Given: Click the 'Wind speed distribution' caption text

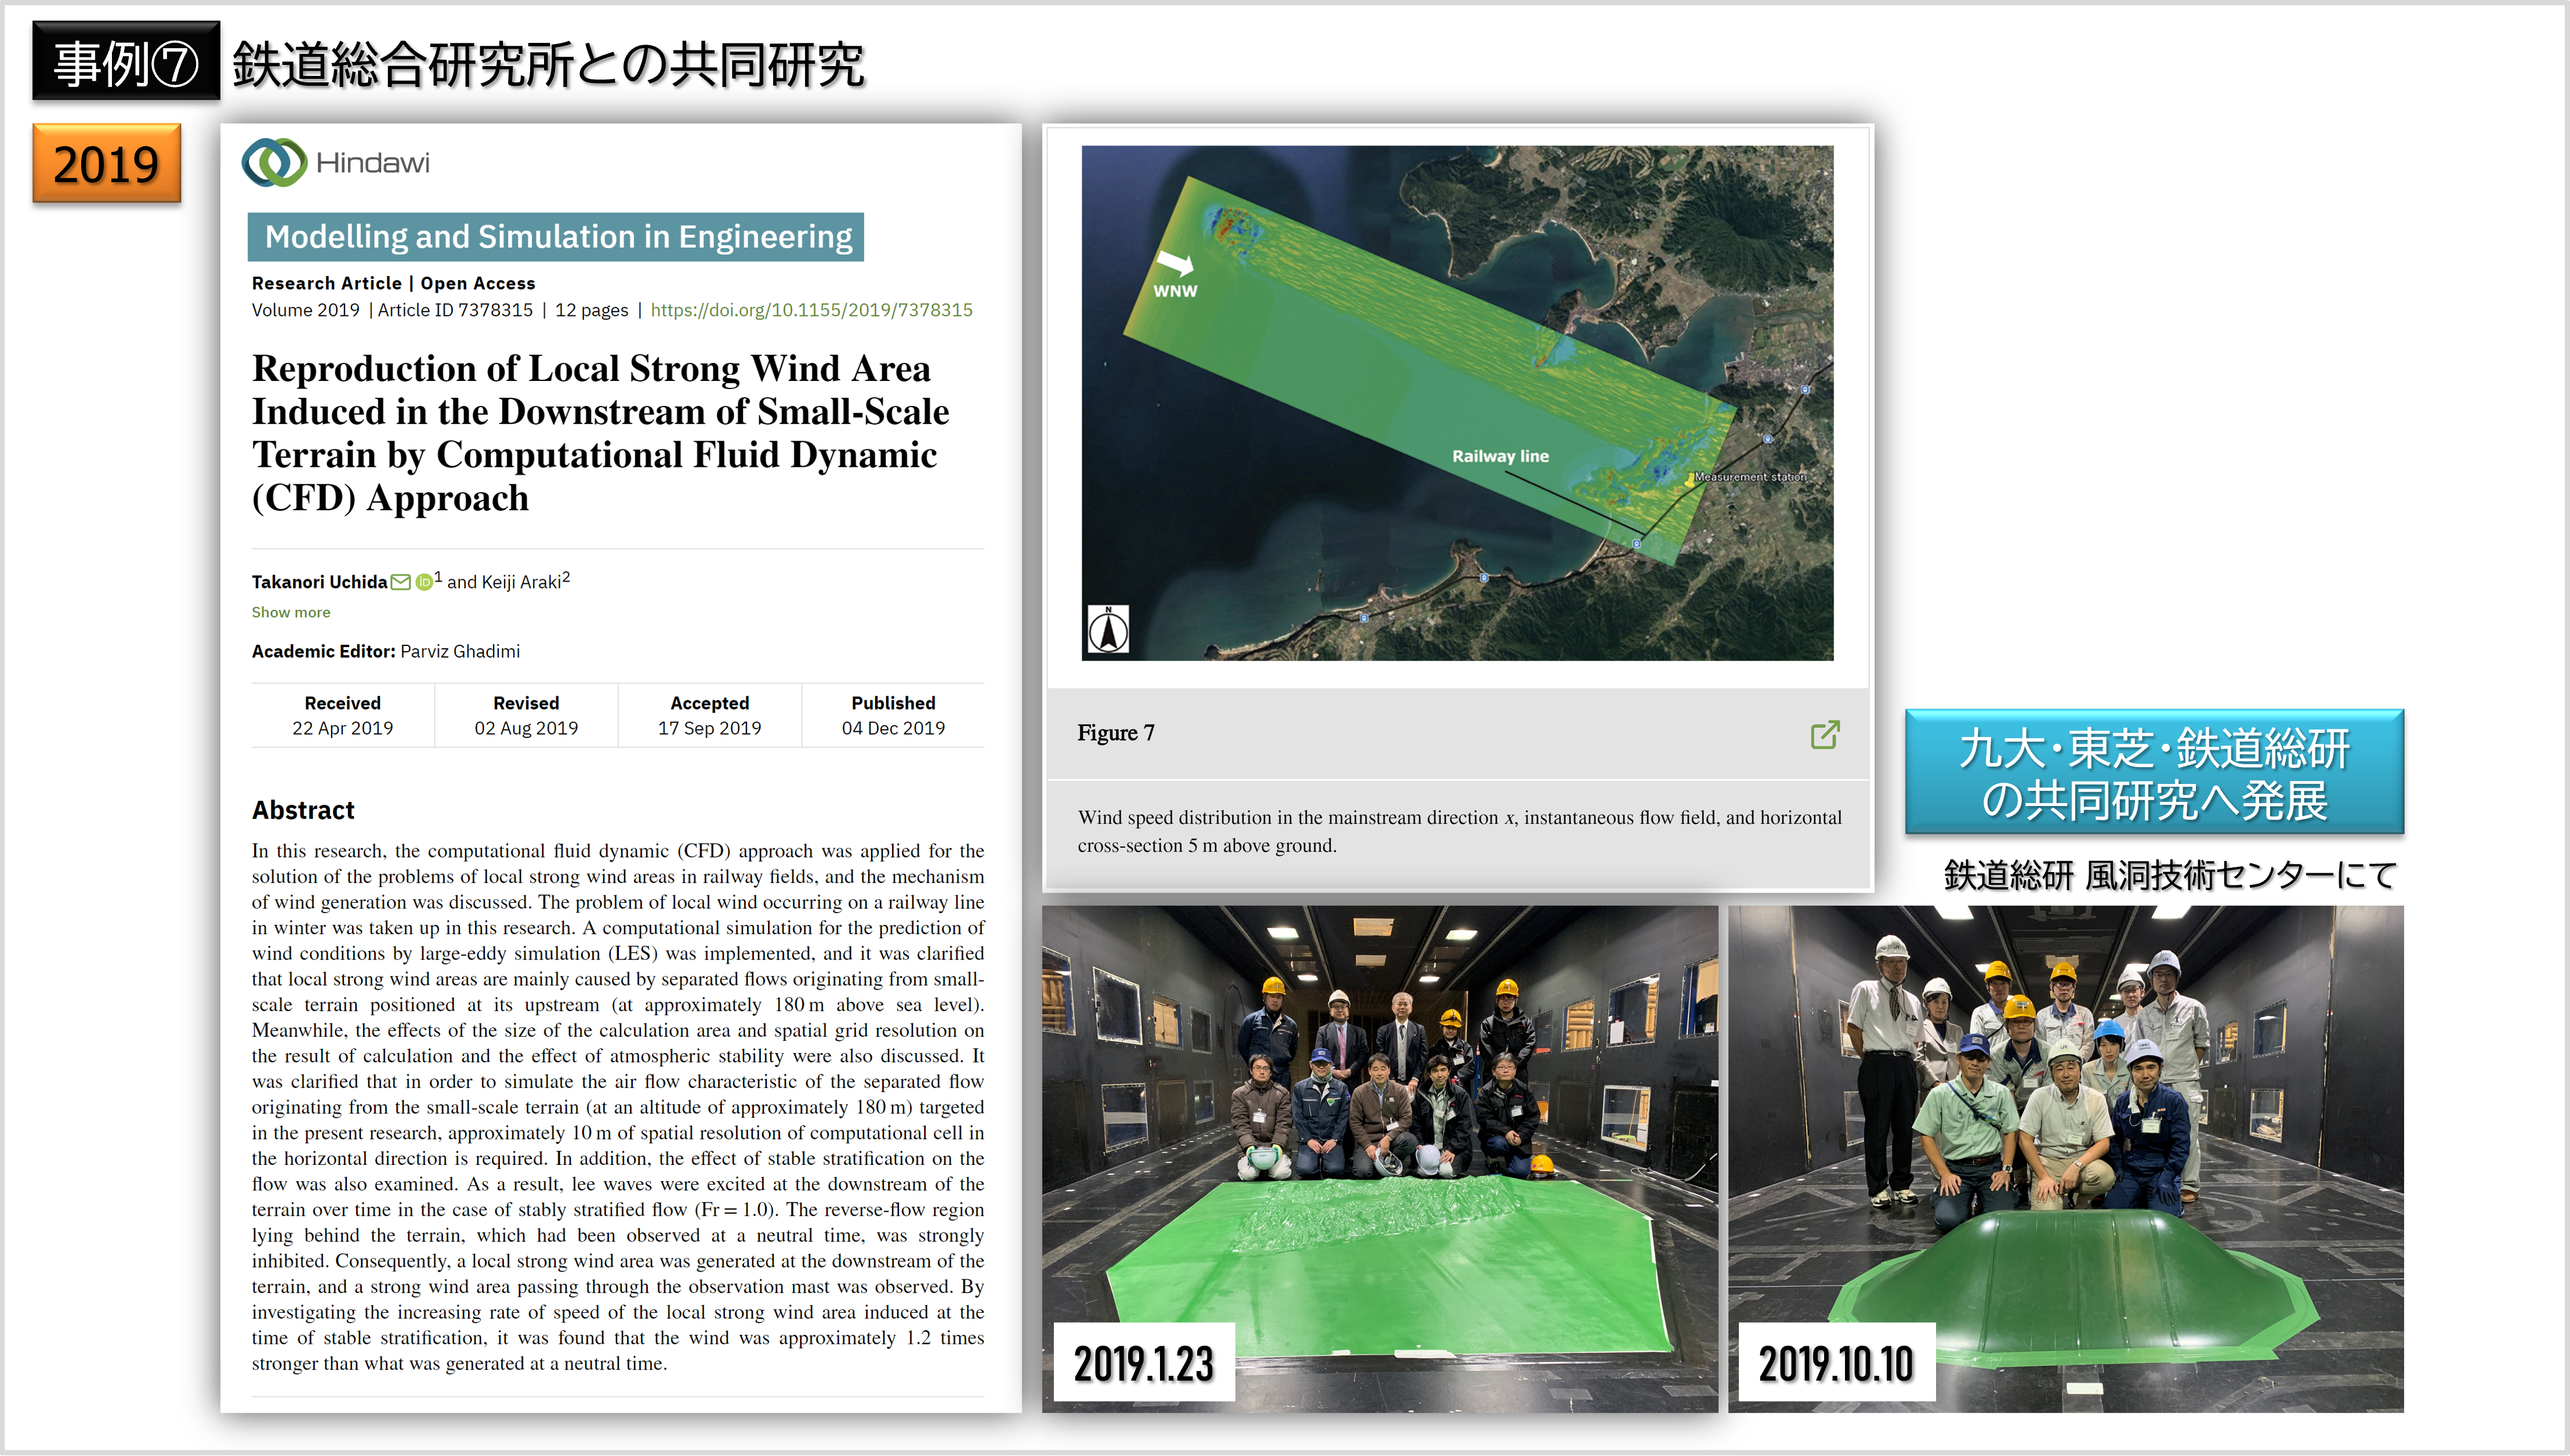Looking at the screenshot, I should (1459, 831).
